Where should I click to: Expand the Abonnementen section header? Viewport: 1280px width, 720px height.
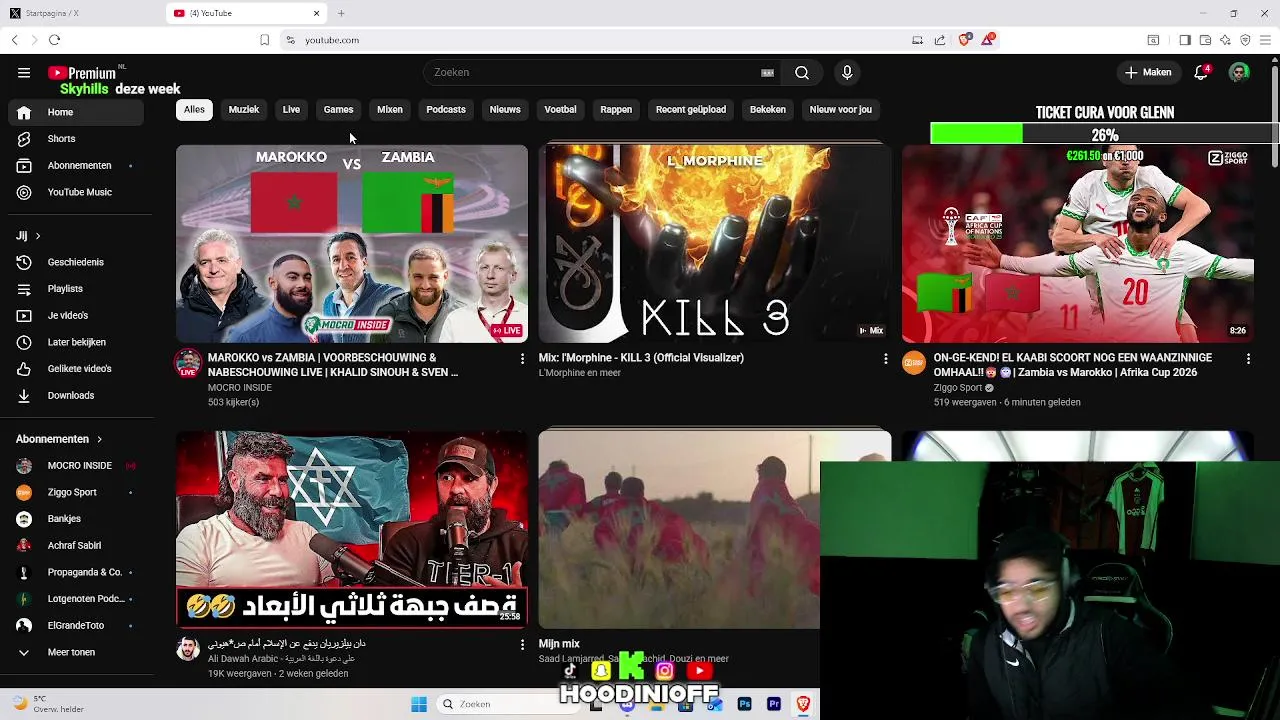pyautogui.click(x=60, y=439)
